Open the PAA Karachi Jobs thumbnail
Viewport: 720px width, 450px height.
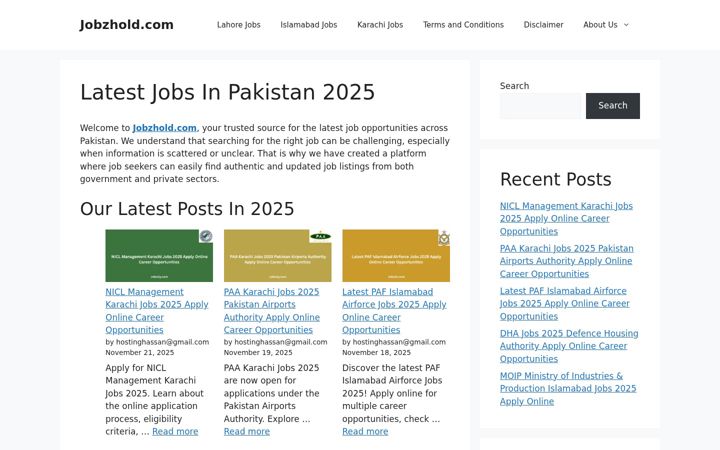pyautogui.click(x=277, y=256)
